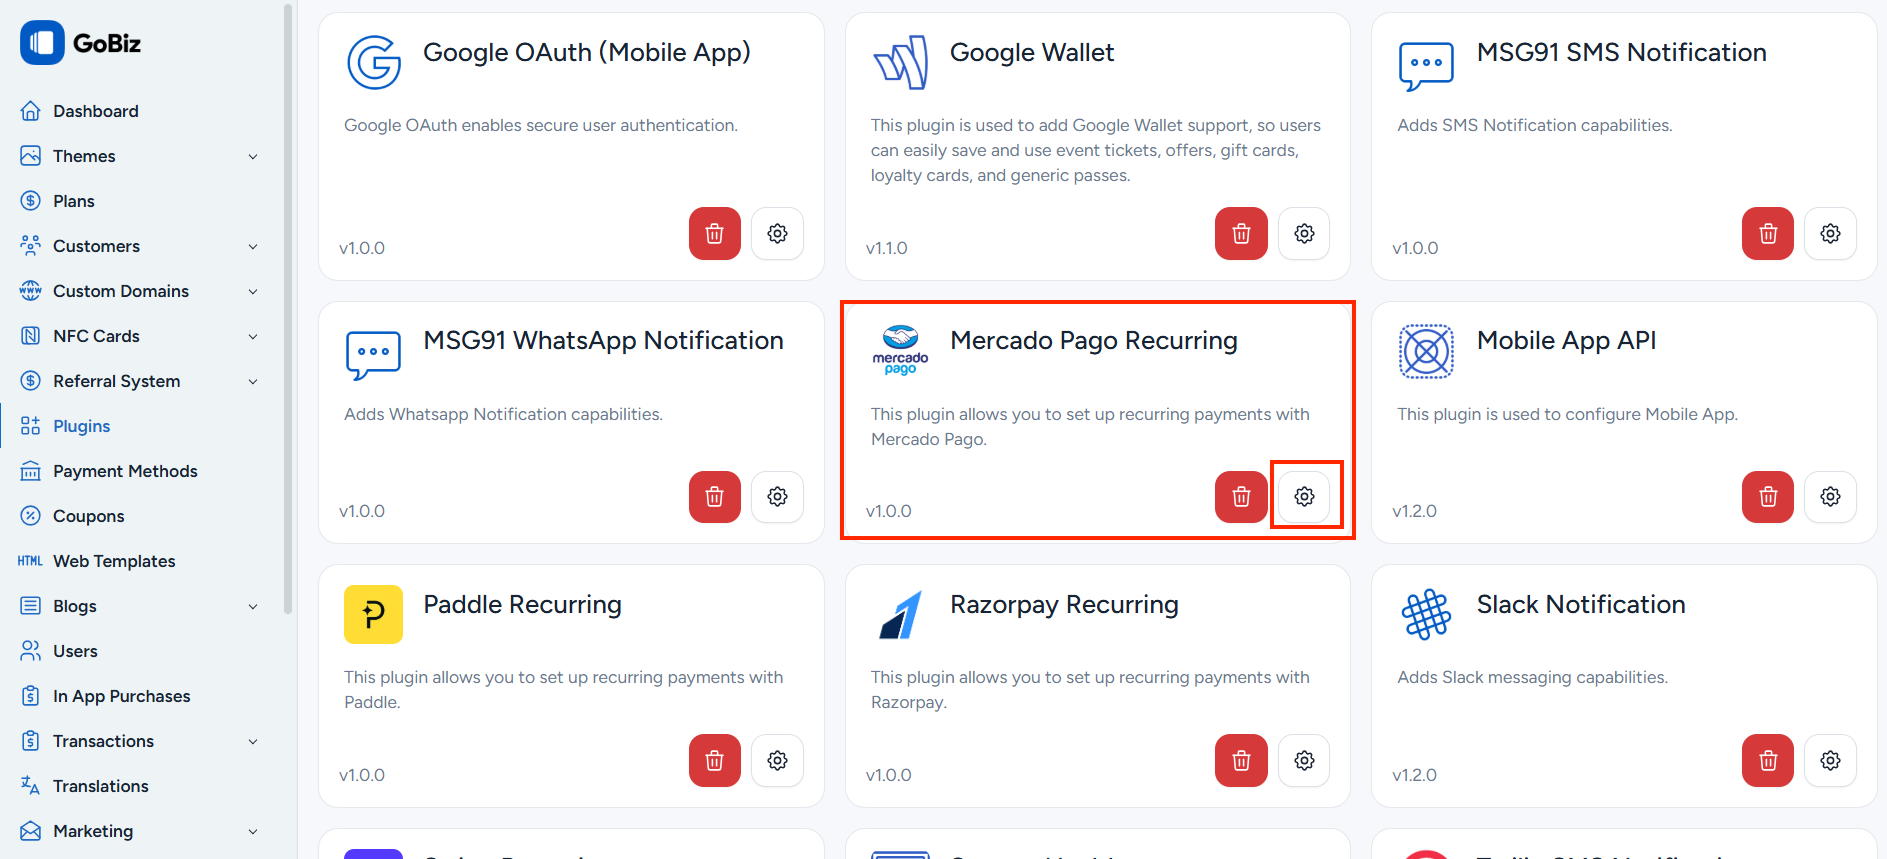
Task: Open Google OAuth plugin settings gear
Action: point(777,234)
